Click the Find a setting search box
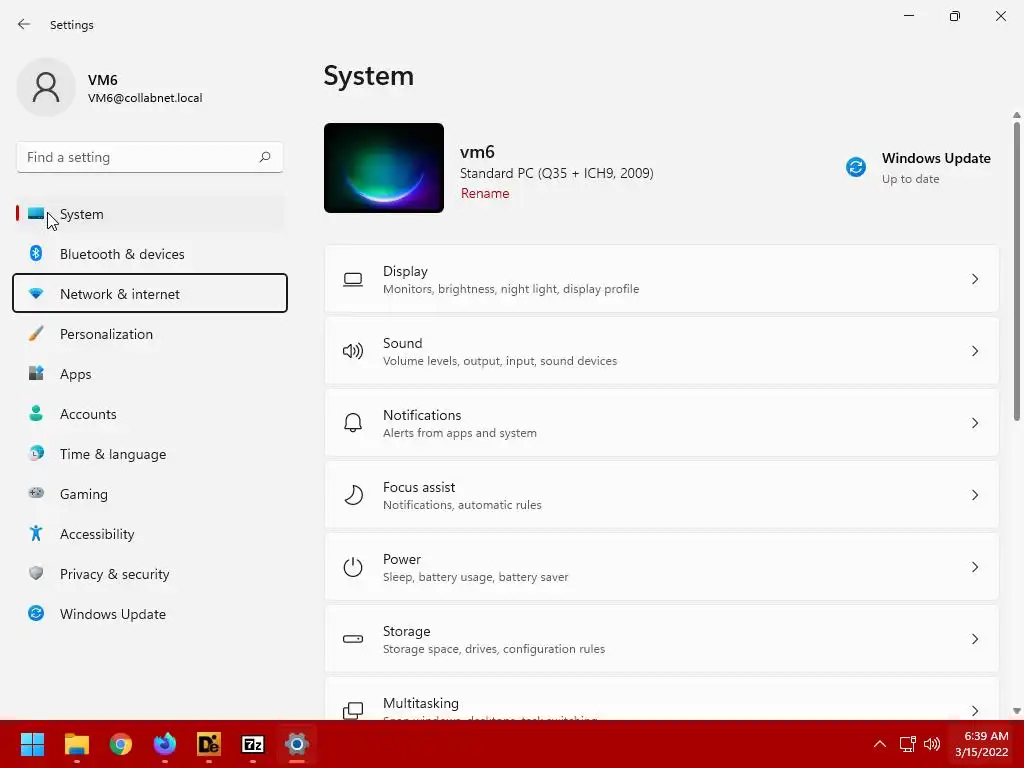The height and width of the screenshot is (768, 1024). point(150,157)
